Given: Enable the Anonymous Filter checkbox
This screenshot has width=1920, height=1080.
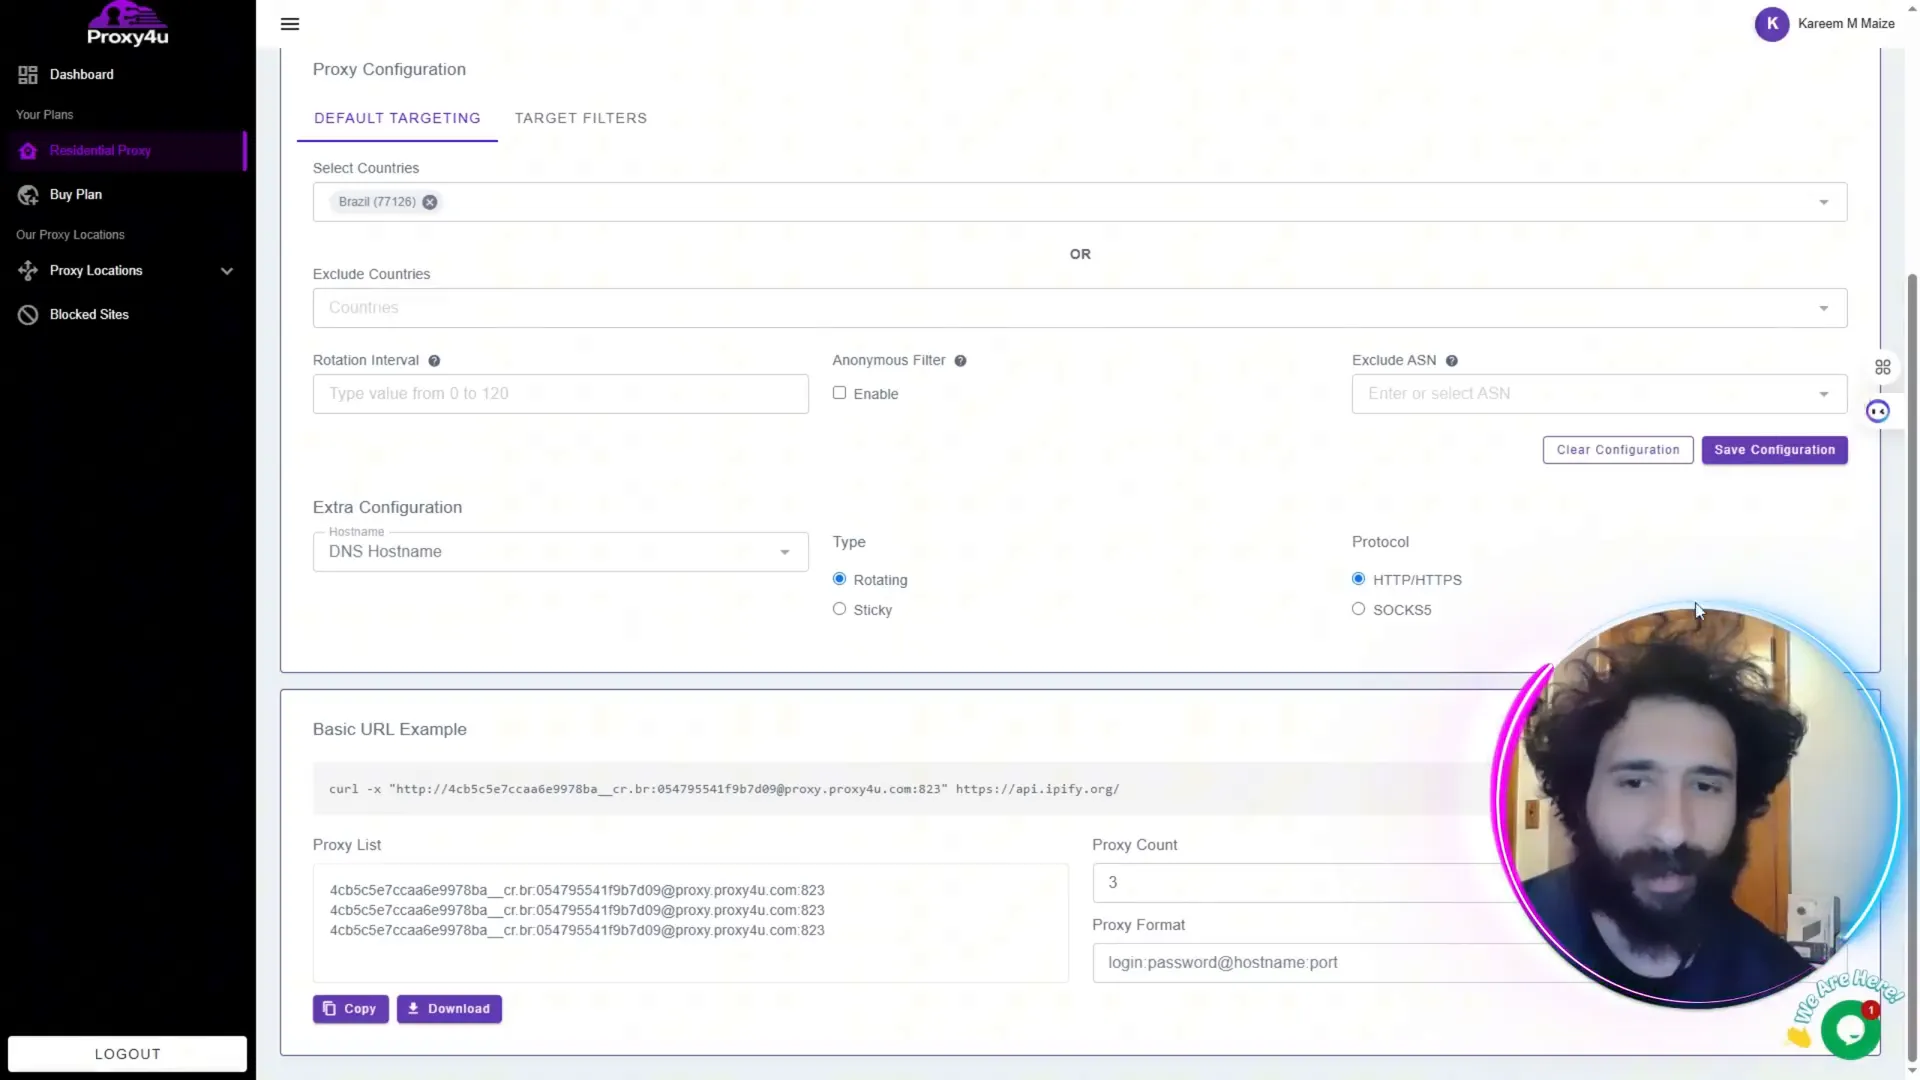Looking at the screenshot, I should 839,393.
